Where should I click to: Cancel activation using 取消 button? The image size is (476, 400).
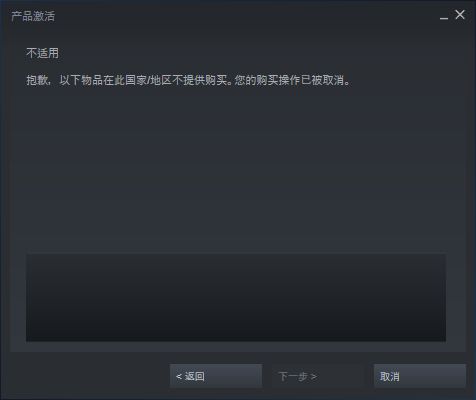[420, 376]
